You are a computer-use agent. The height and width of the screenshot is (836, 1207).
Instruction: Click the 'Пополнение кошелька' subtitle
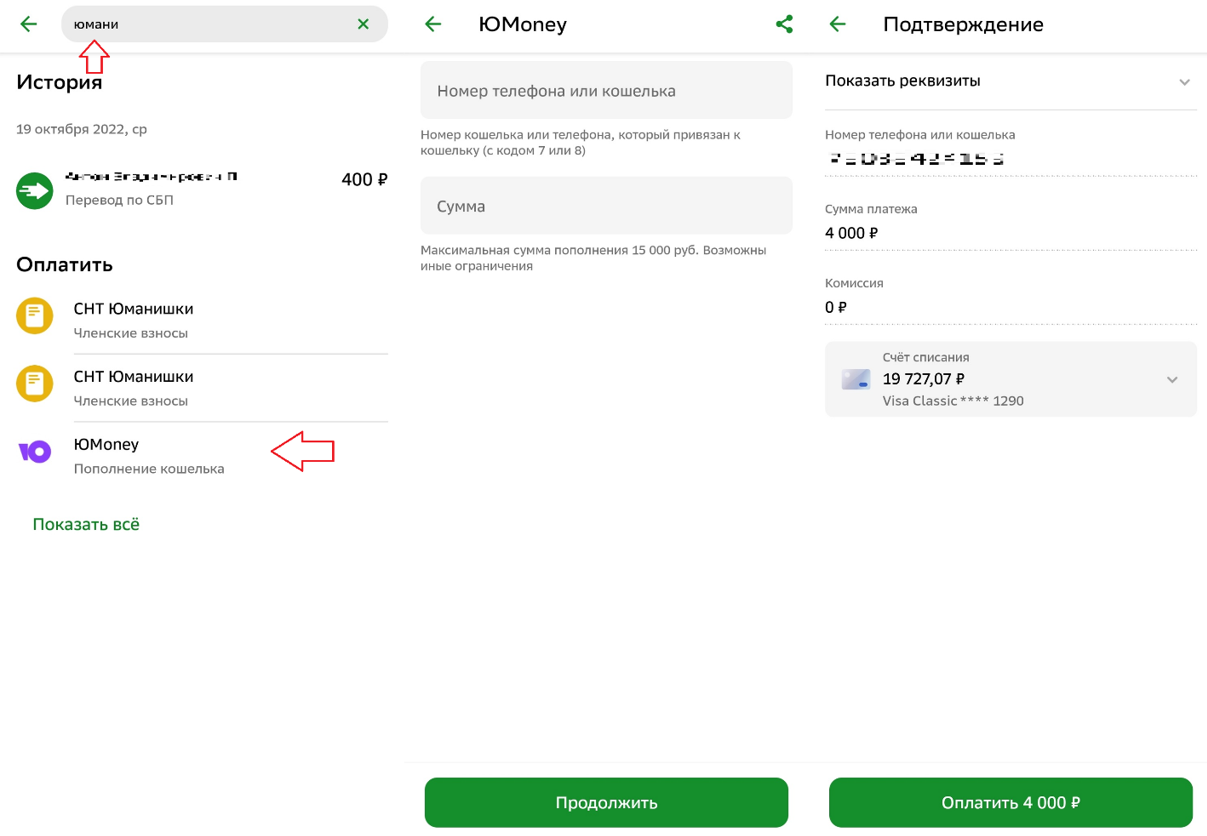click(x=149, y=468)
